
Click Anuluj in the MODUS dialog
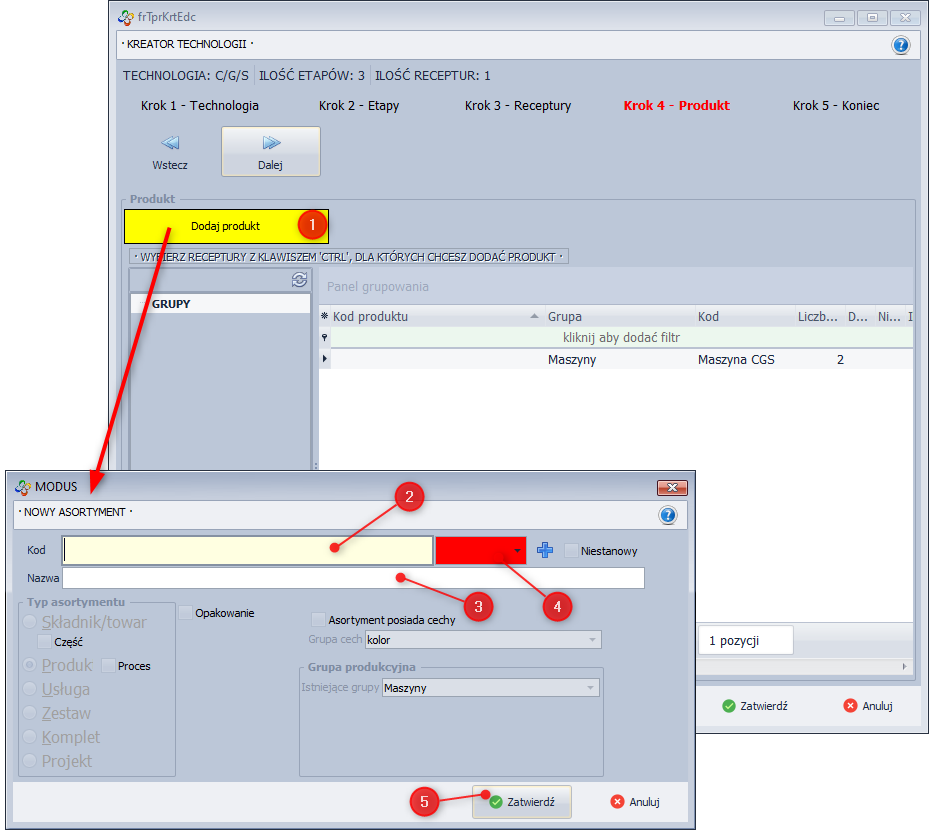click(x=635, y=801)
